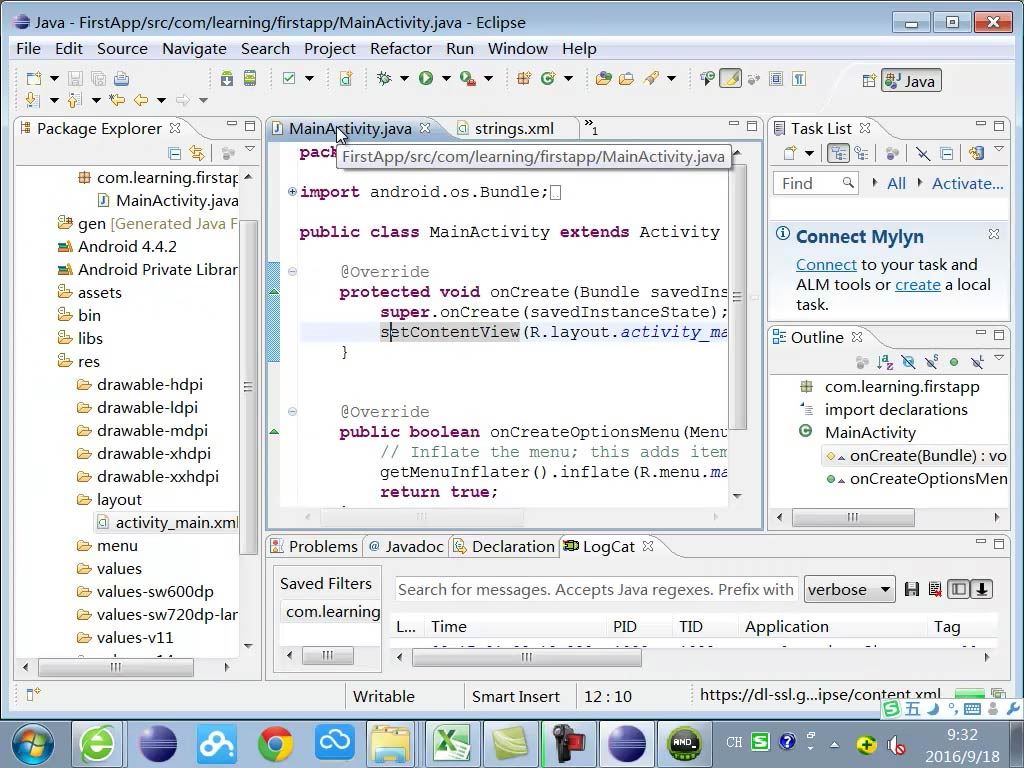The width and height of the screenshot is (1024, 768).
Task: Toggle Scheduled view in Task List
Action: point(861,153)
